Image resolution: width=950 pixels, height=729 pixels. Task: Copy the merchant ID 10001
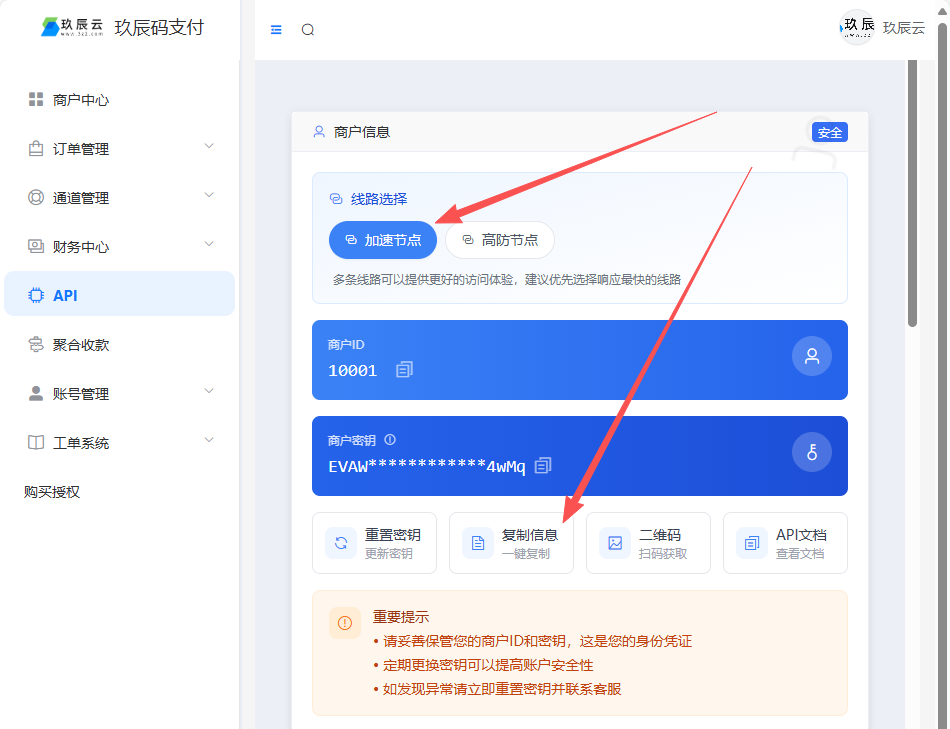[x=404, y=370]
